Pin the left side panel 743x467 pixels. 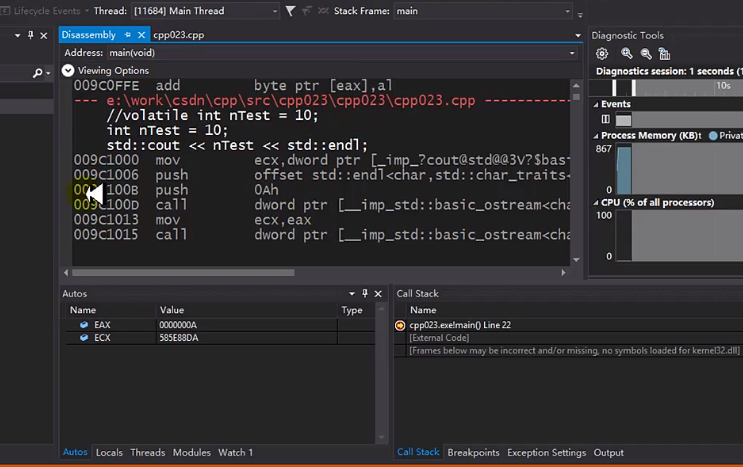[31, 35]
